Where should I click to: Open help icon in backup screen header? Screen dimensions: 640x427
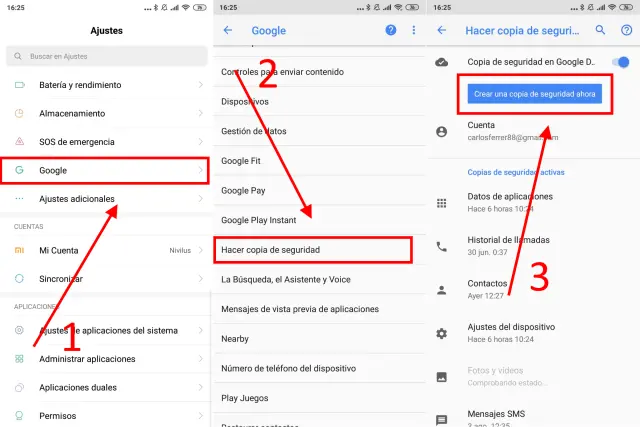click(x=626, y=31)
